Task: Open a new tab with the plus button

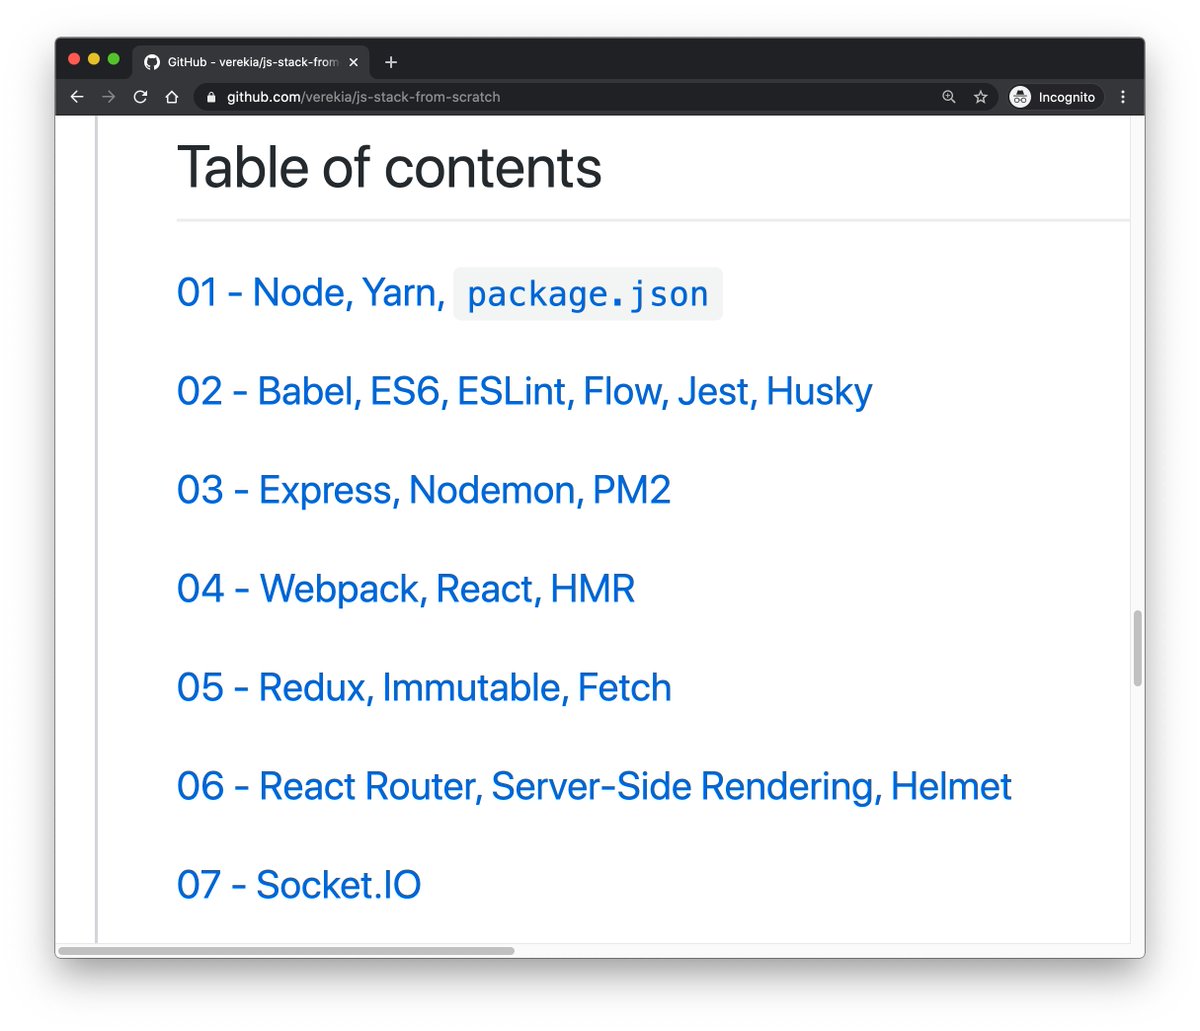Action: (391, 62)
